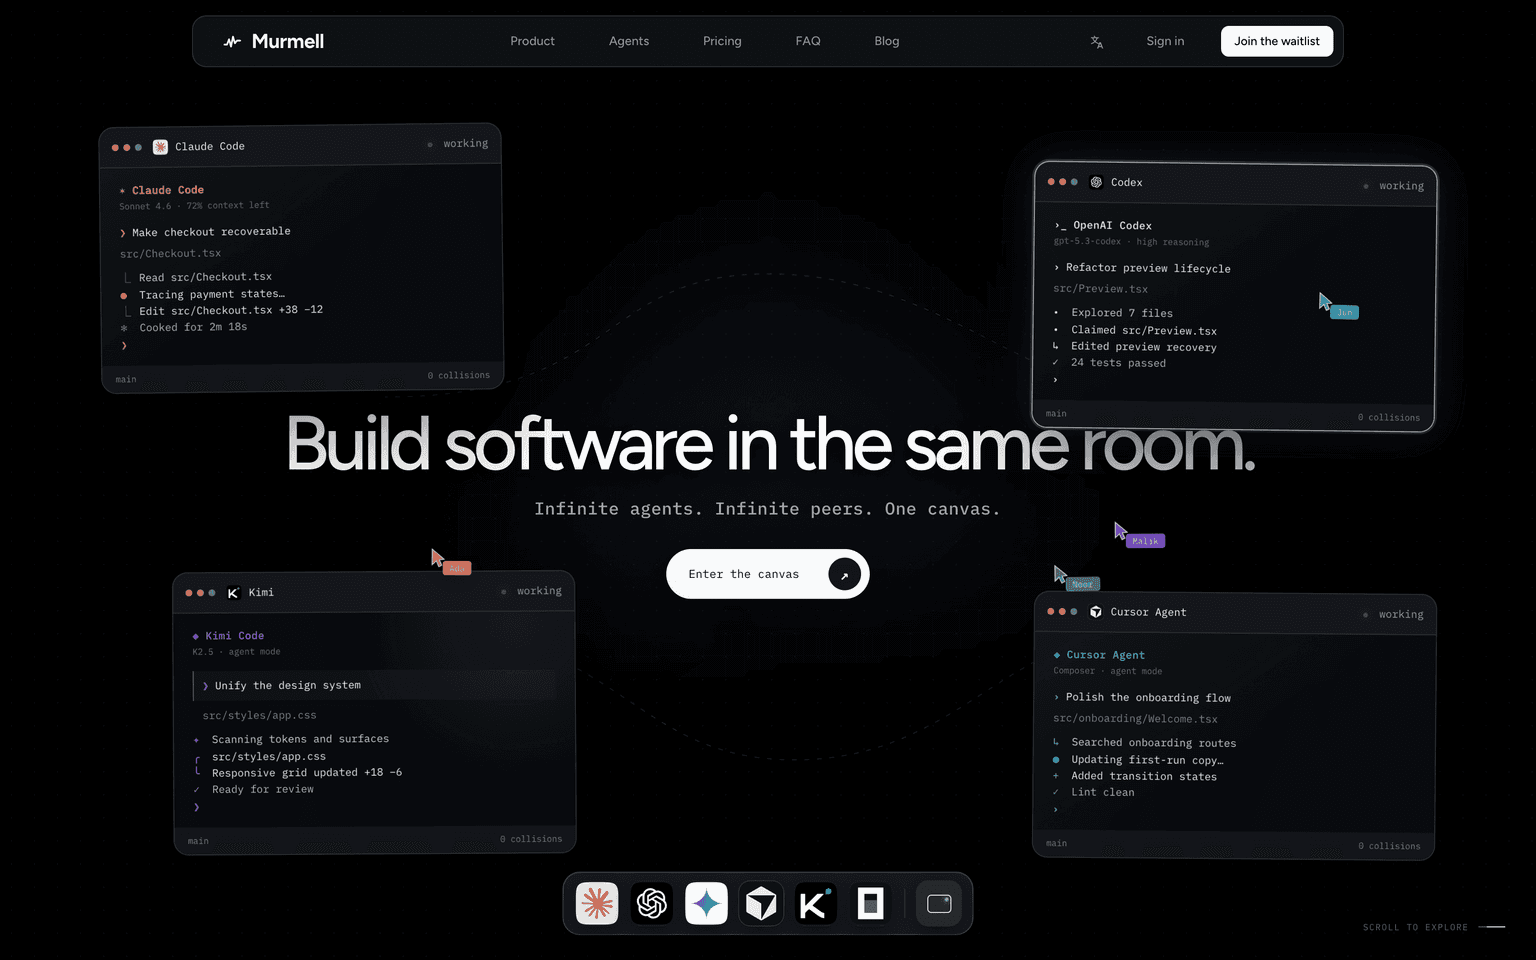This screenshot has width=1536, height=960.
Task: Click src/styles/app.css path under Kimi prompt
Action: tap(260, 716)
